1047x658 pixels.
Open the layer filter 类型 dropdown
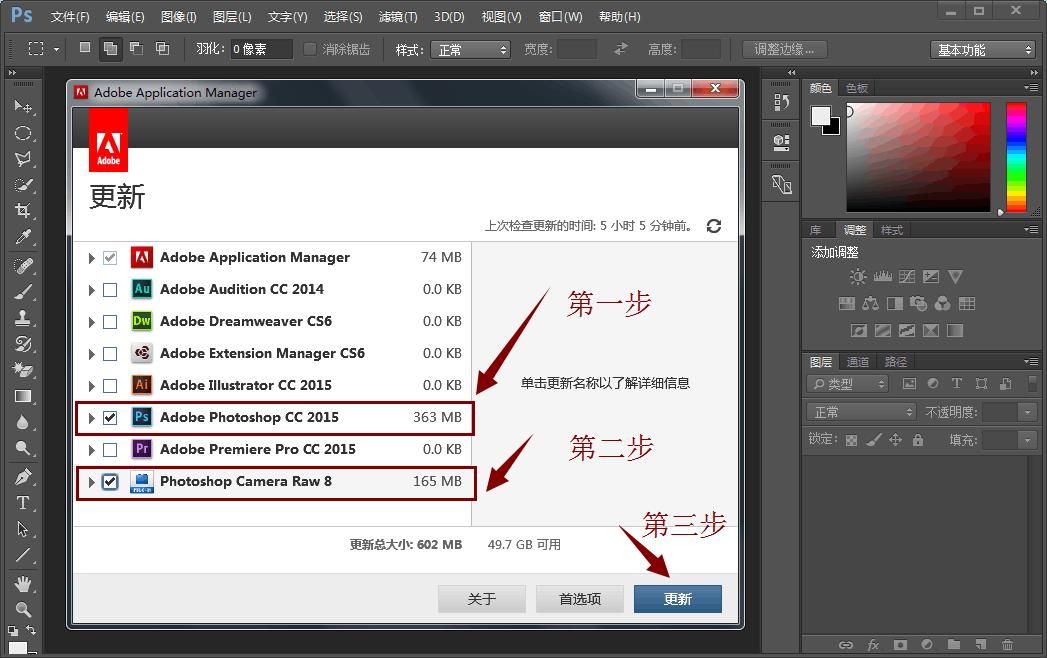pyautogui.click(x=847, y=383)
